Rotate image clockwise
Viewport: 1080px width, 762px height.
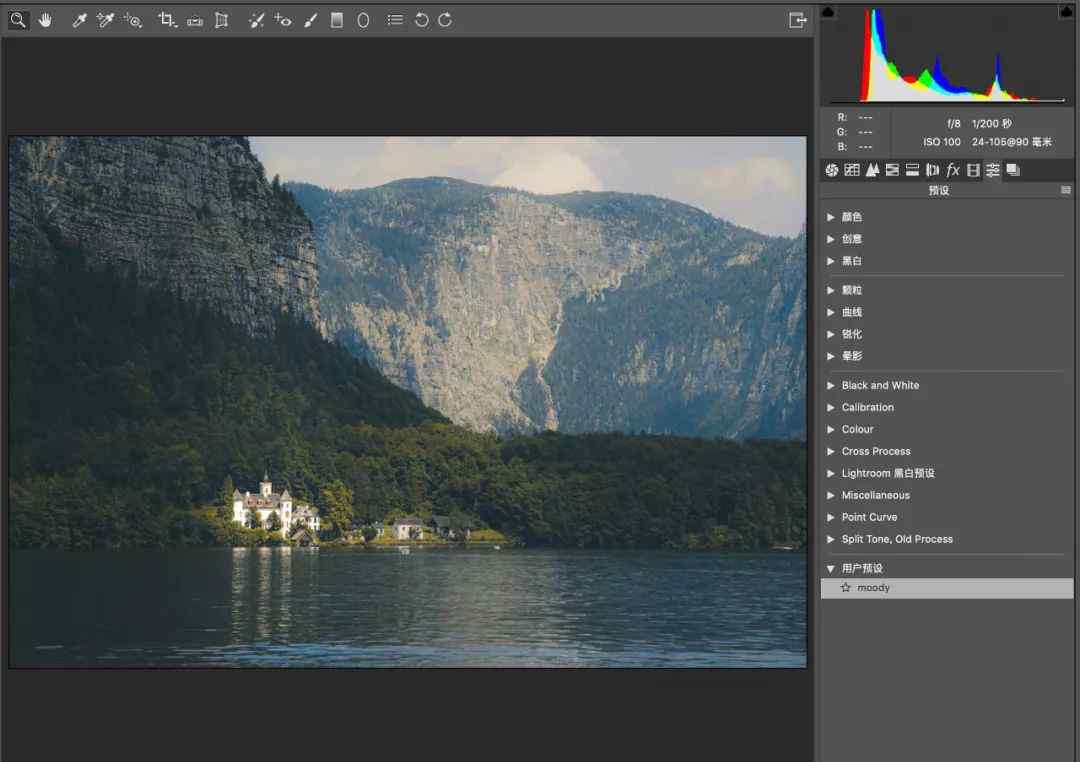pos(445,20)
